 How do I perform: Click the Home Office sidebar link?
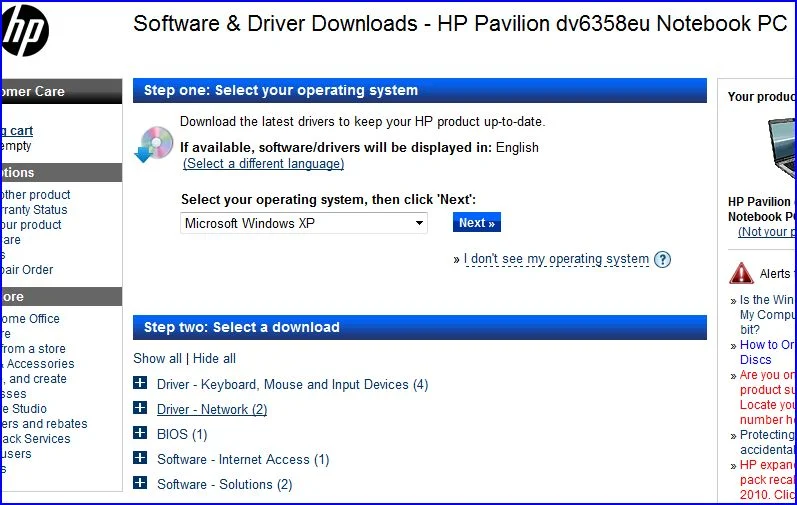click(x=30, y=319)
